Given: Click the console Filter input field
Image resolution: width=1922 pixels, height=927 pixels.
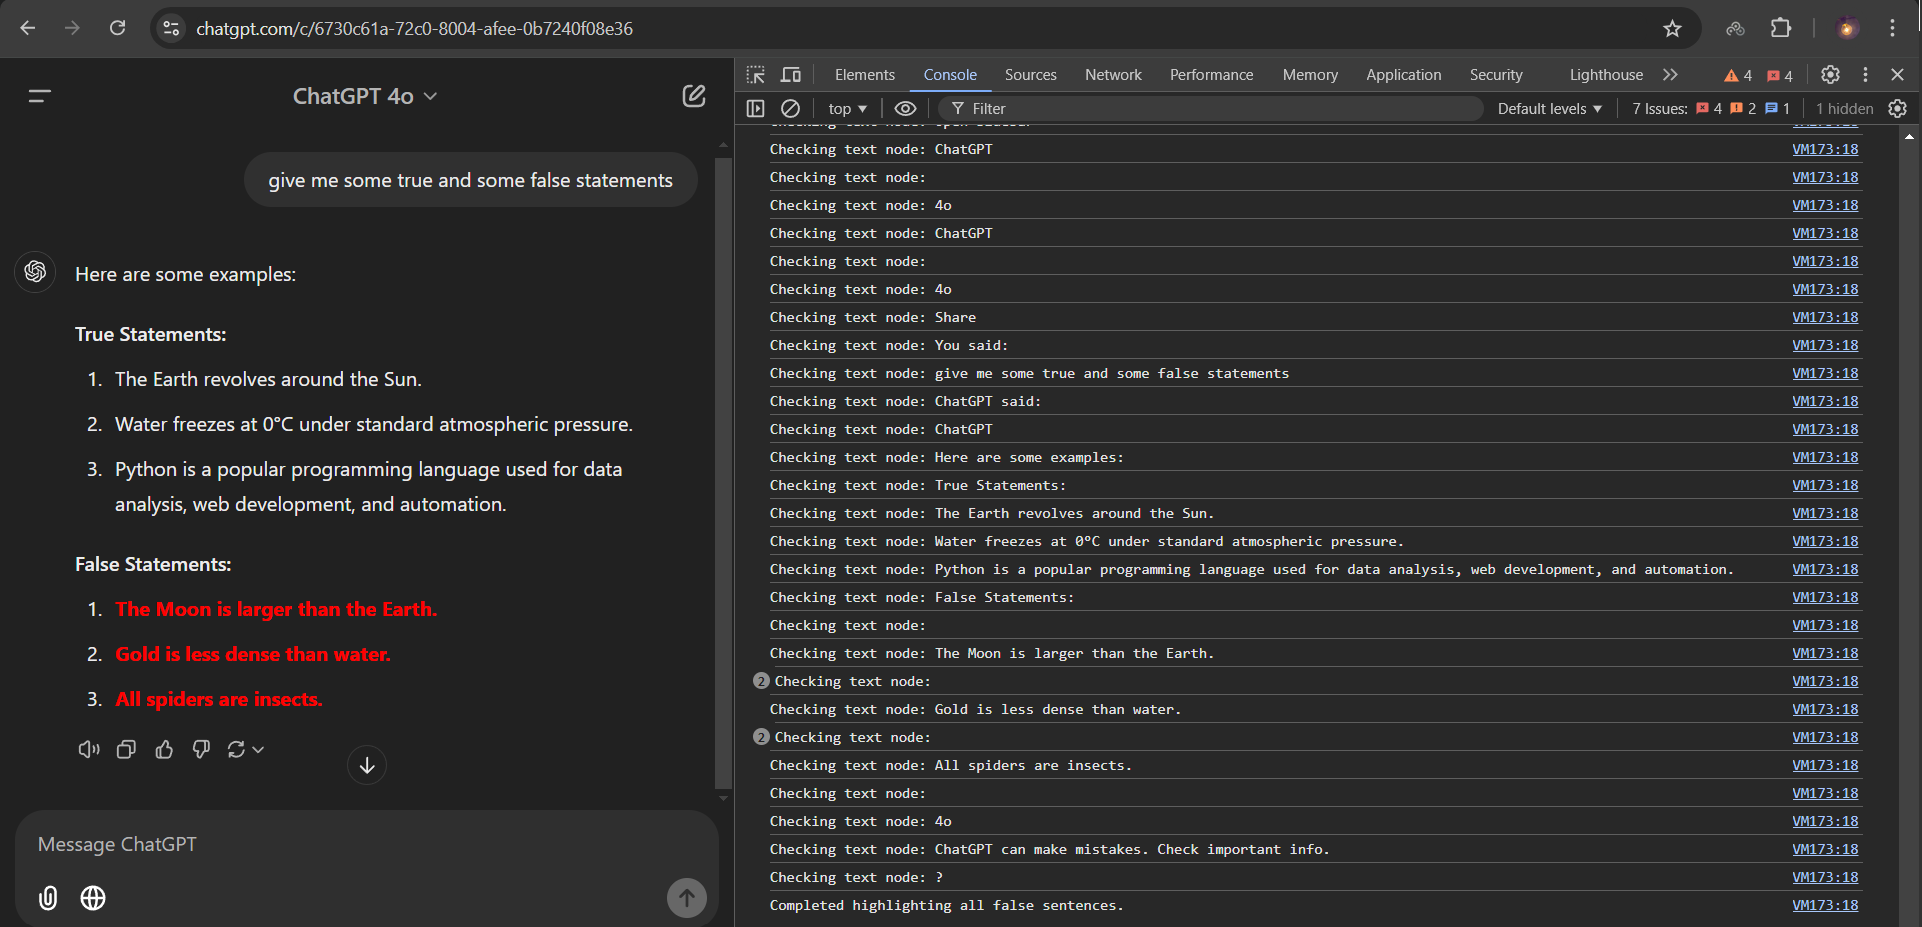Looking at the screenshot, I should (x=1210, y=108).
